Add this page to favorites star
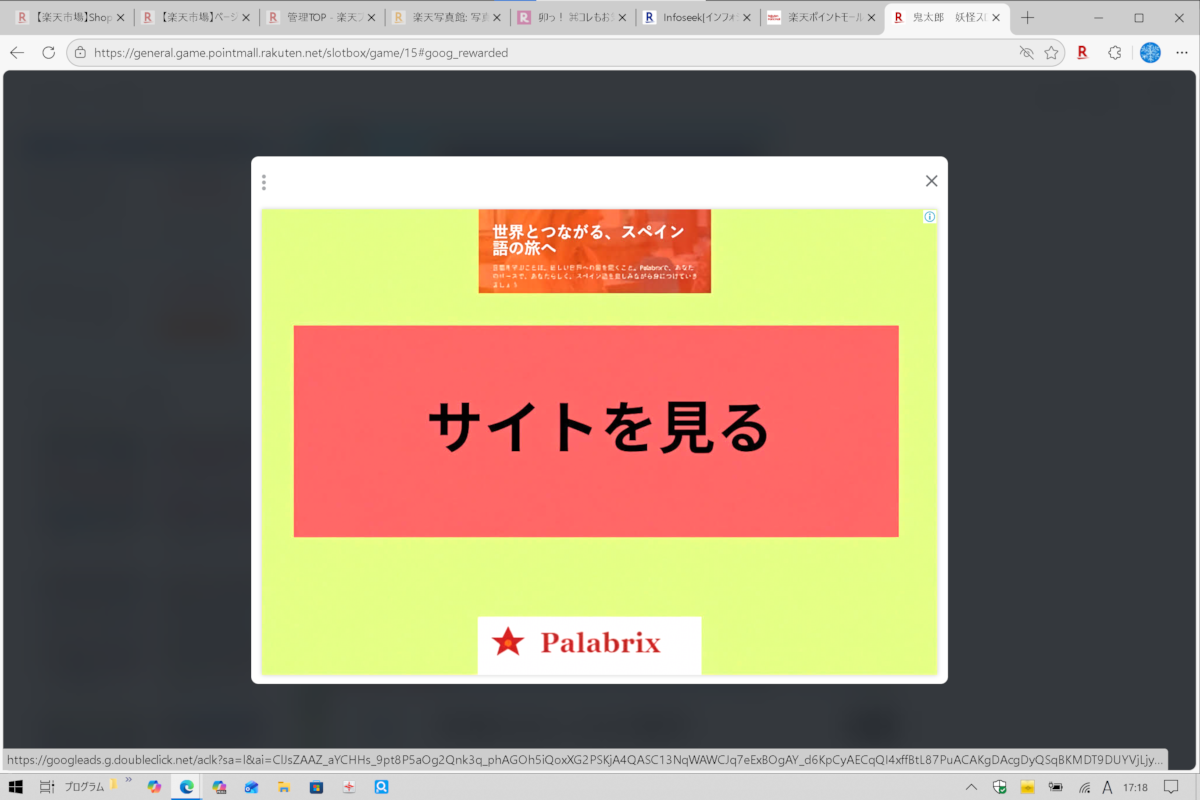The height and width of the screenshot is (800, 1200). click(x=1051, y=52)
